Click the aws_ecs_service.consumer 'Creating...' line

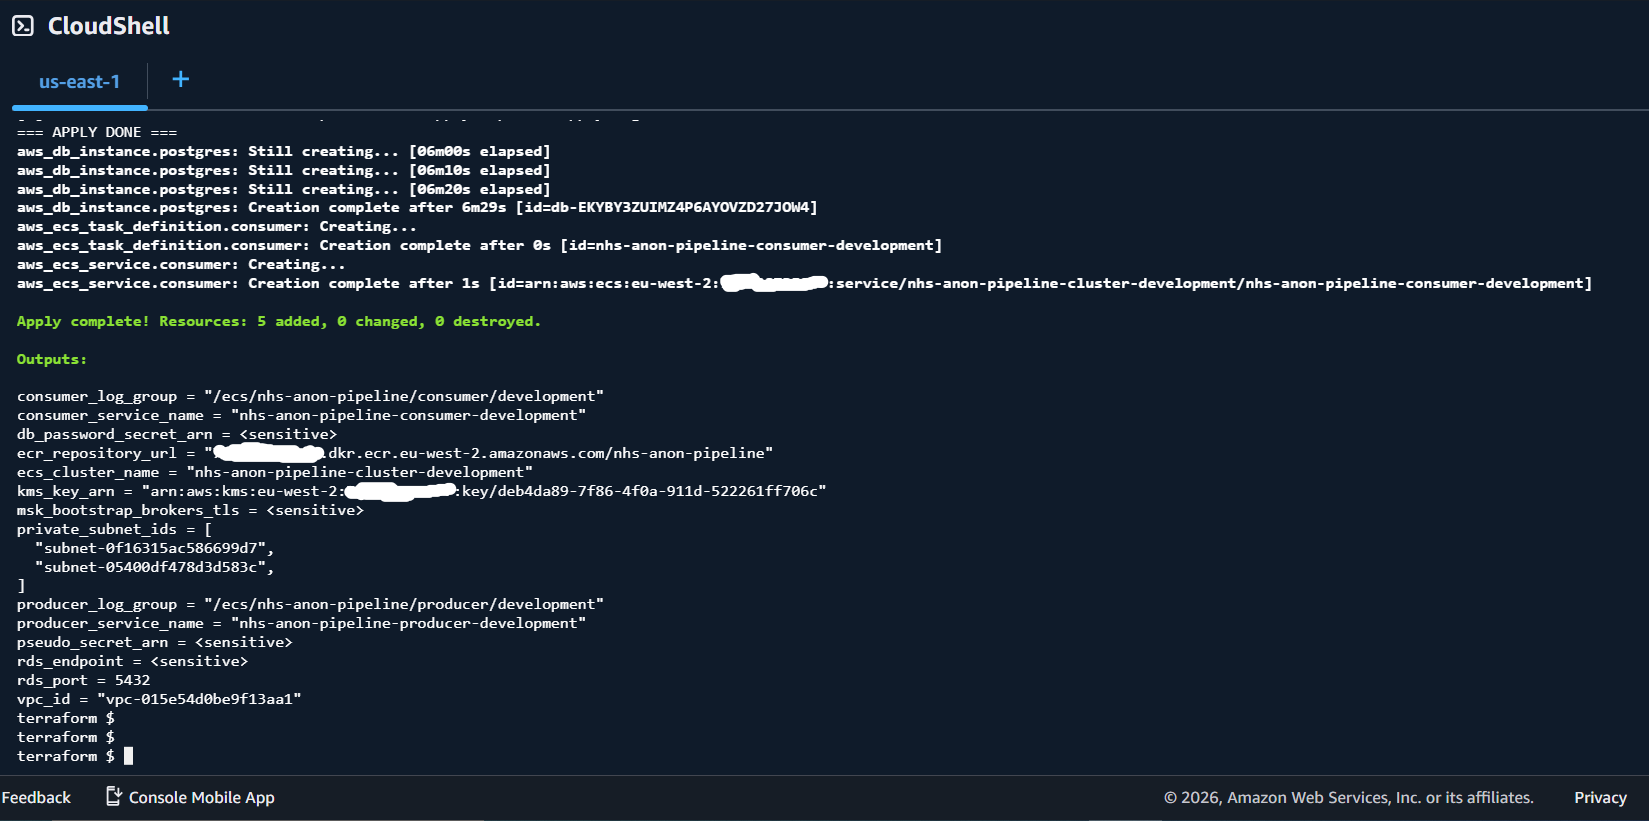(x=181, y=264)
